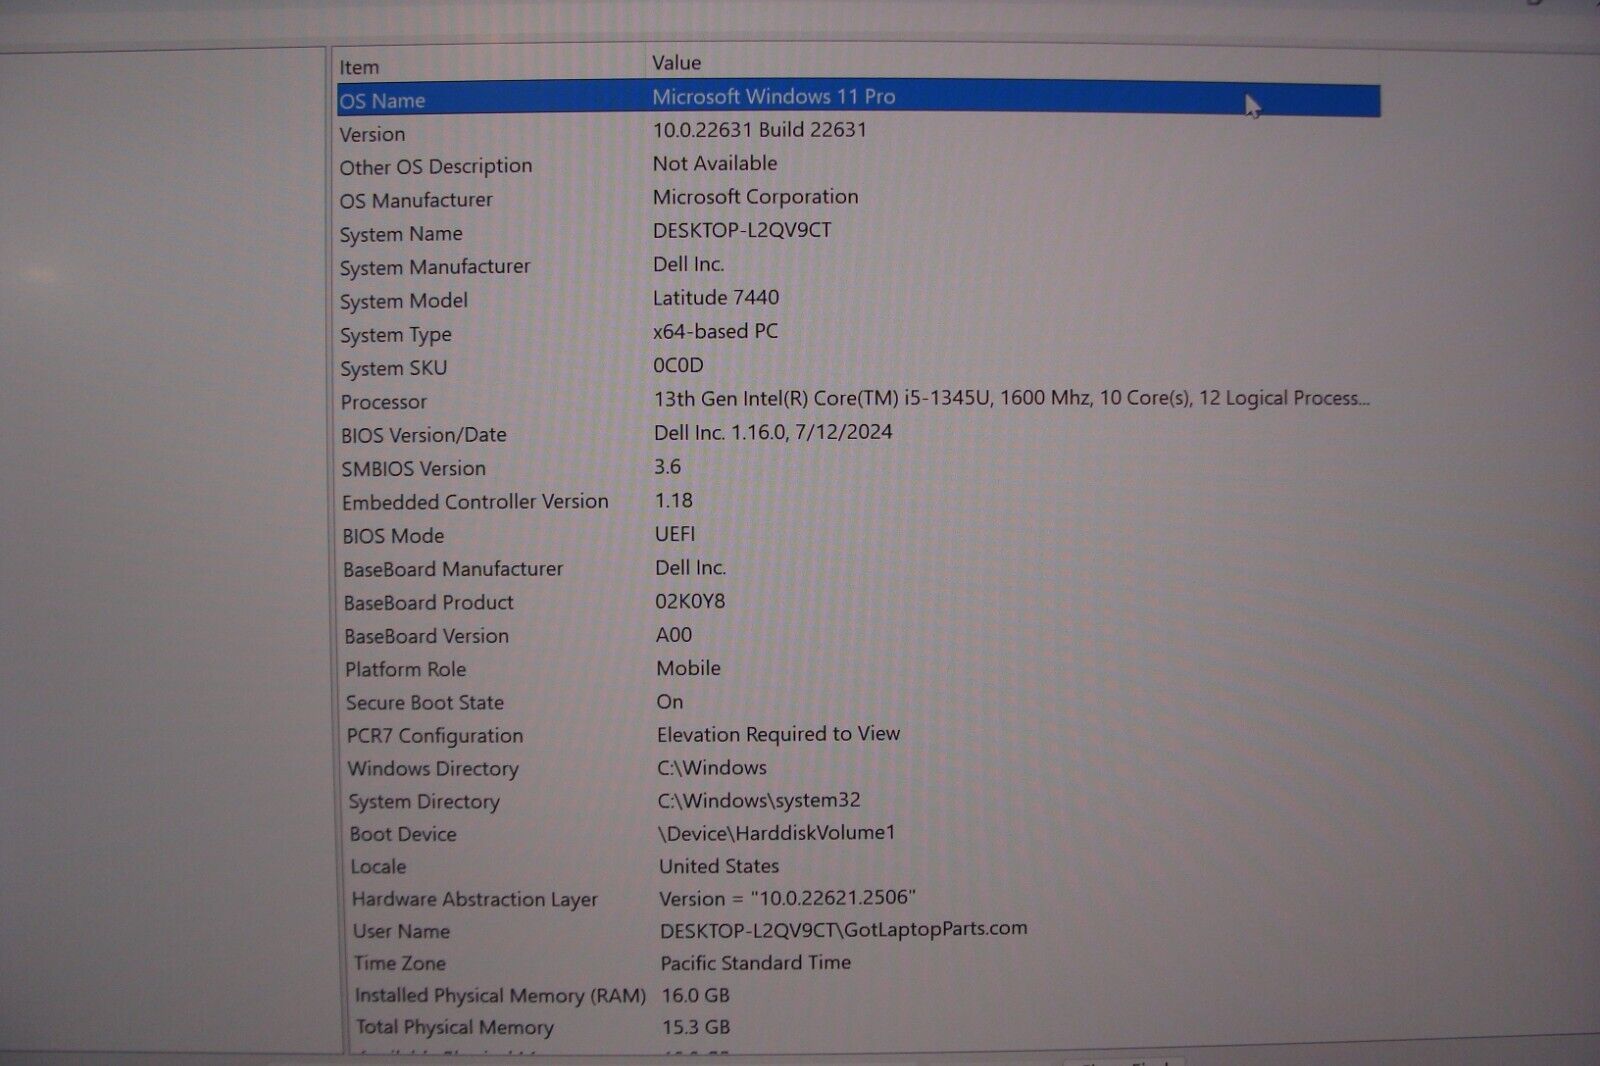Select 'BaseBoard Version' item
Image resolution: width=1600 pixels, height=1066 pixels.
tap(427, 636)
